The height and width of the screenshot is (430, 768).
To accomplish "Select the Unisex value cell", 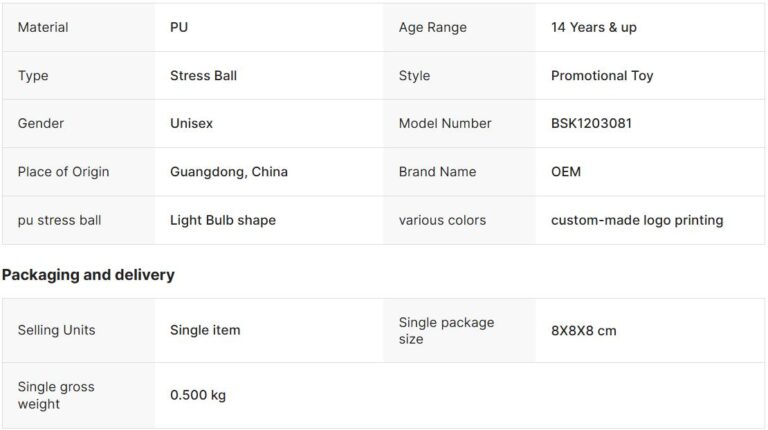I will pyautogui.click(x=192, y=123).
